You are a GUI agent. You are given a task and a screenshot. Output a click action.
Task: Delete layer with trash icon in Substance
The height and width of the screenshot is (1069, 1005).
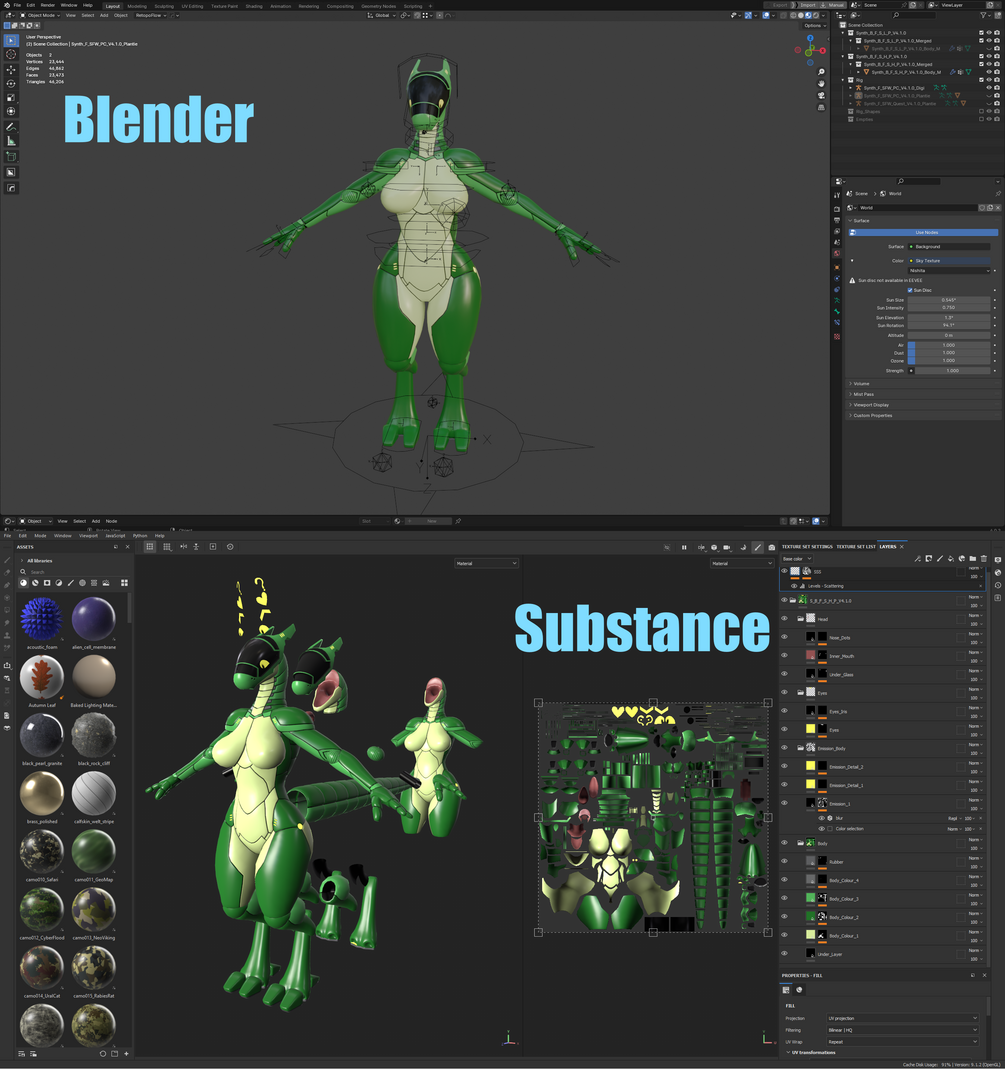point(984,558)
